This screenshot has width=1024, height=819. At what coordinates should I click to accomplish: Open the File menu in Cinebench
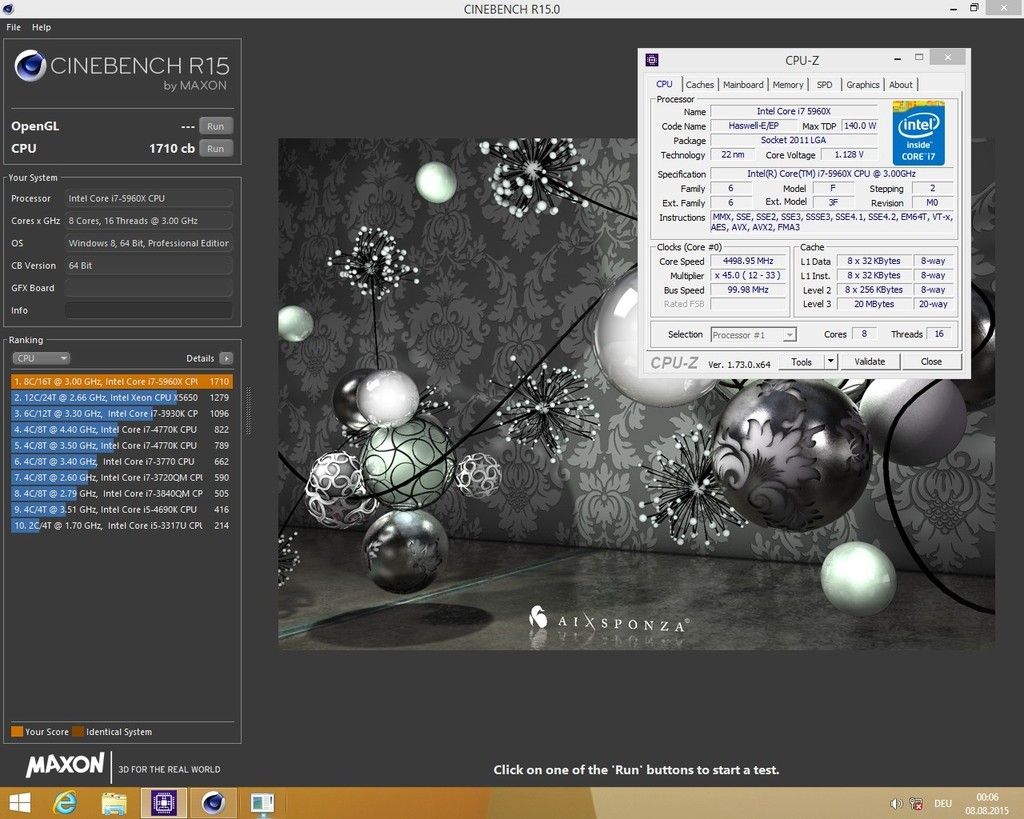click(x=13, y=27)
